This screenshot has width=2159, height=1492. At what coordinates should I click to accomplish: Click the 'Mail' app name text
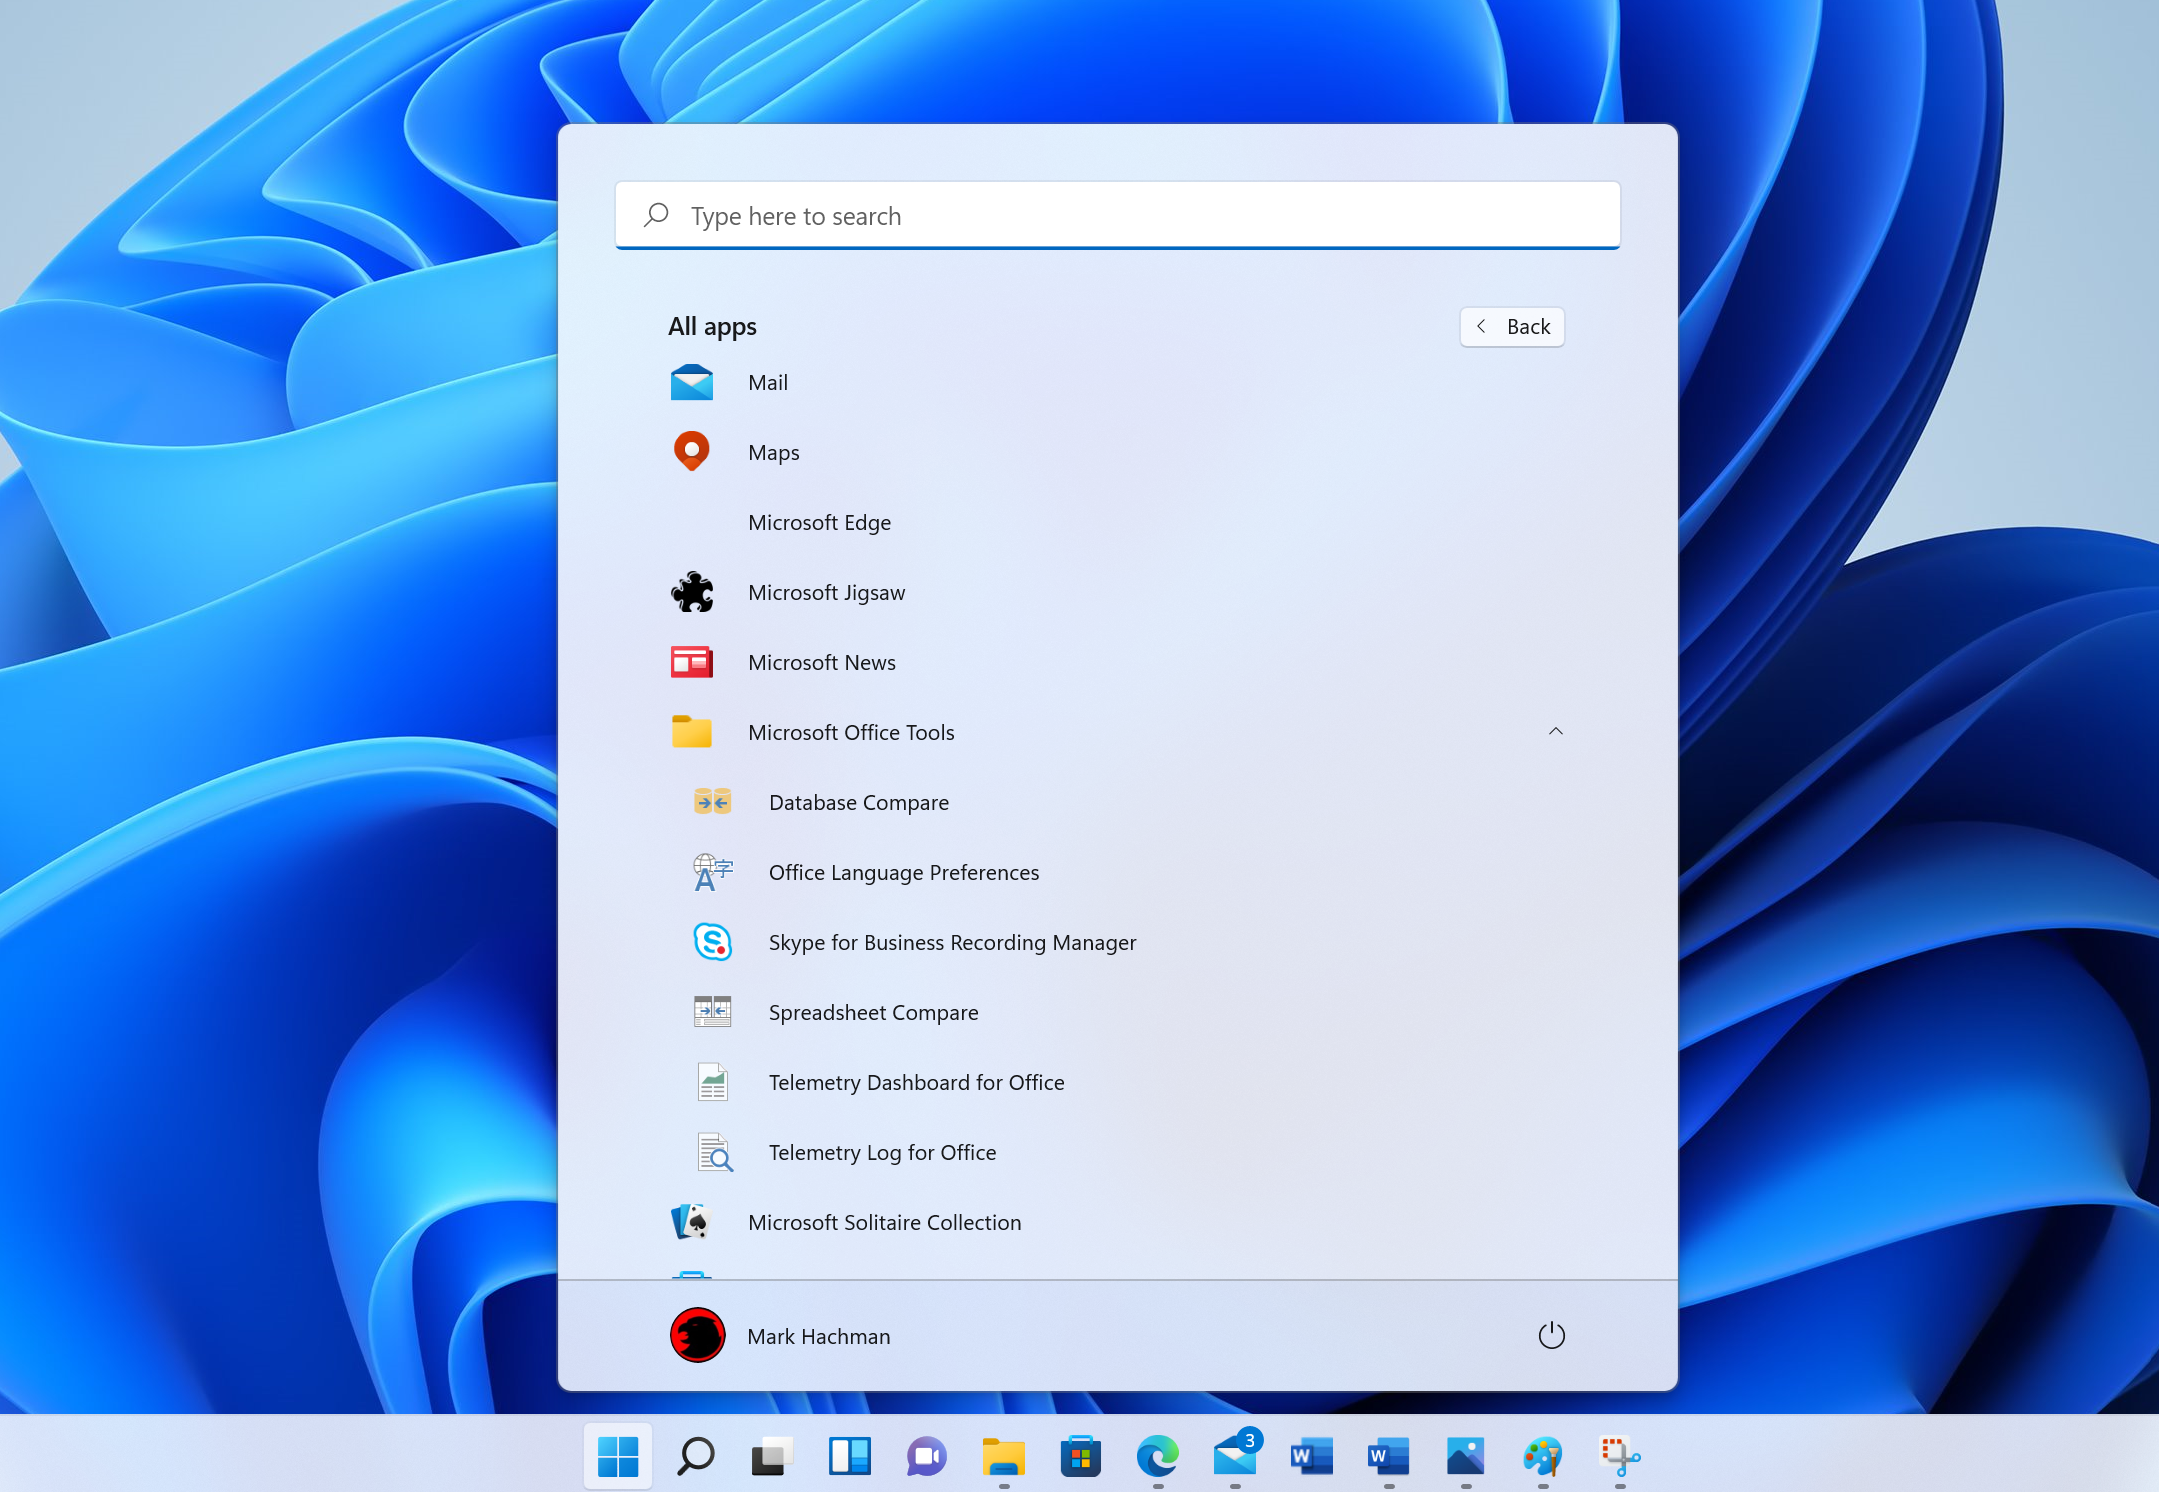tap(768, 383)
